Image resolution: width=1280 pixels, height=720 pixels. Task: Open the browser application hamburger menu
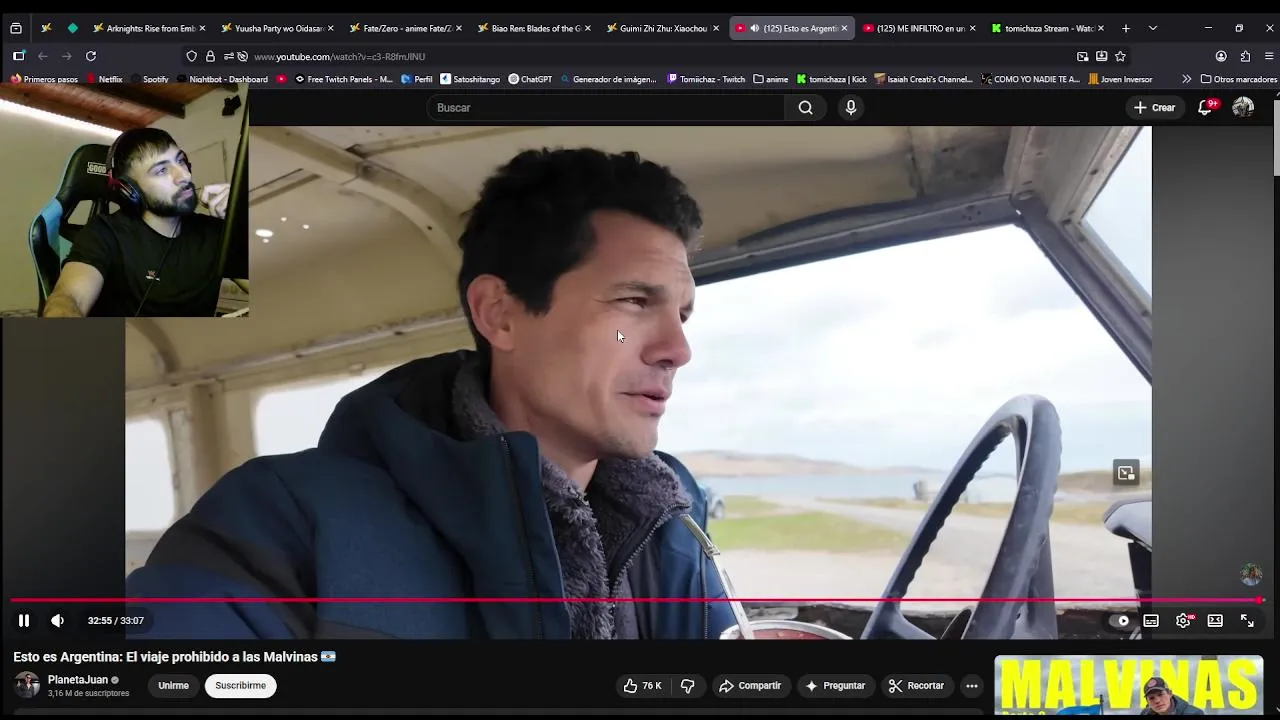[x=1269, y=56]
